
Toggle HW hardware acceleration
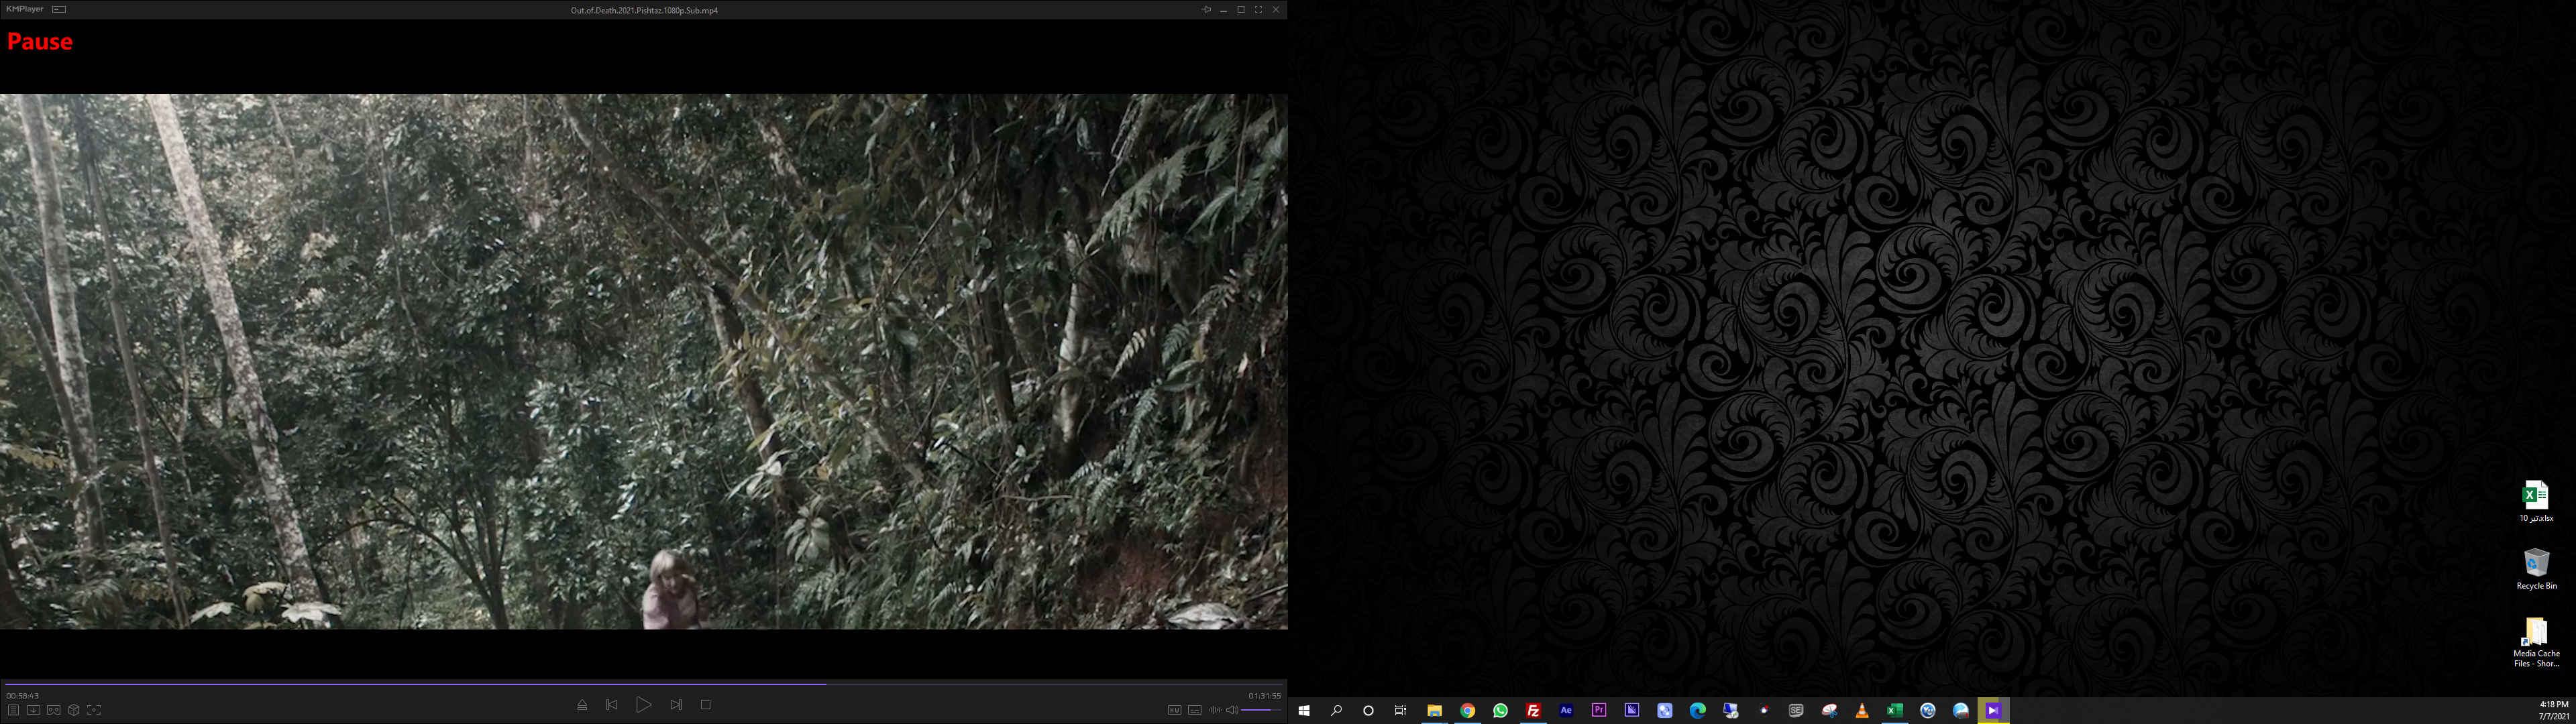(1174, 710)
